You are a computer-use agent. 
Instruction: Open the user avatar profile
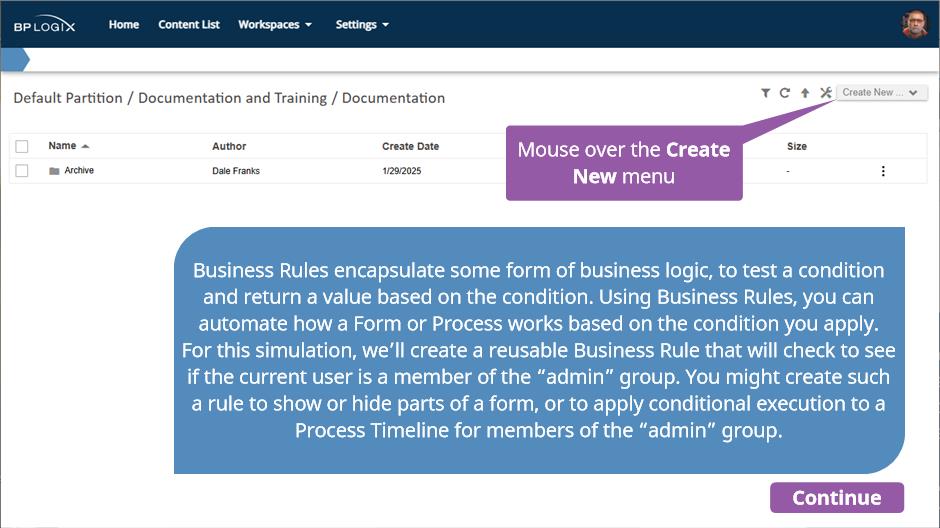[914, 24]
